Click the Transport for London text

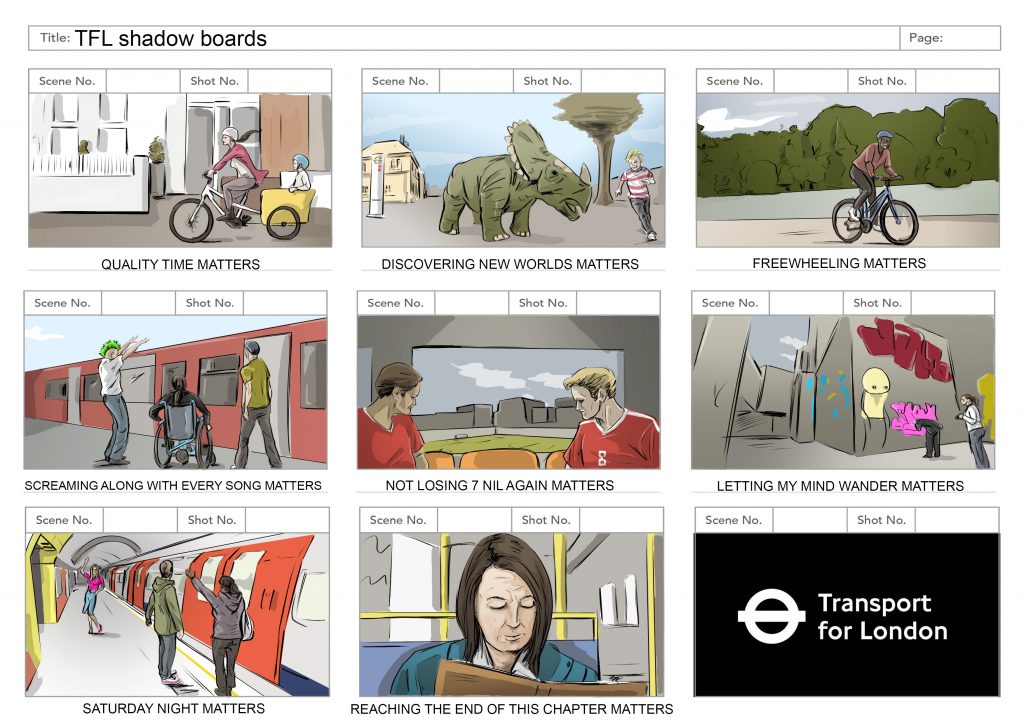pos(882,617)
